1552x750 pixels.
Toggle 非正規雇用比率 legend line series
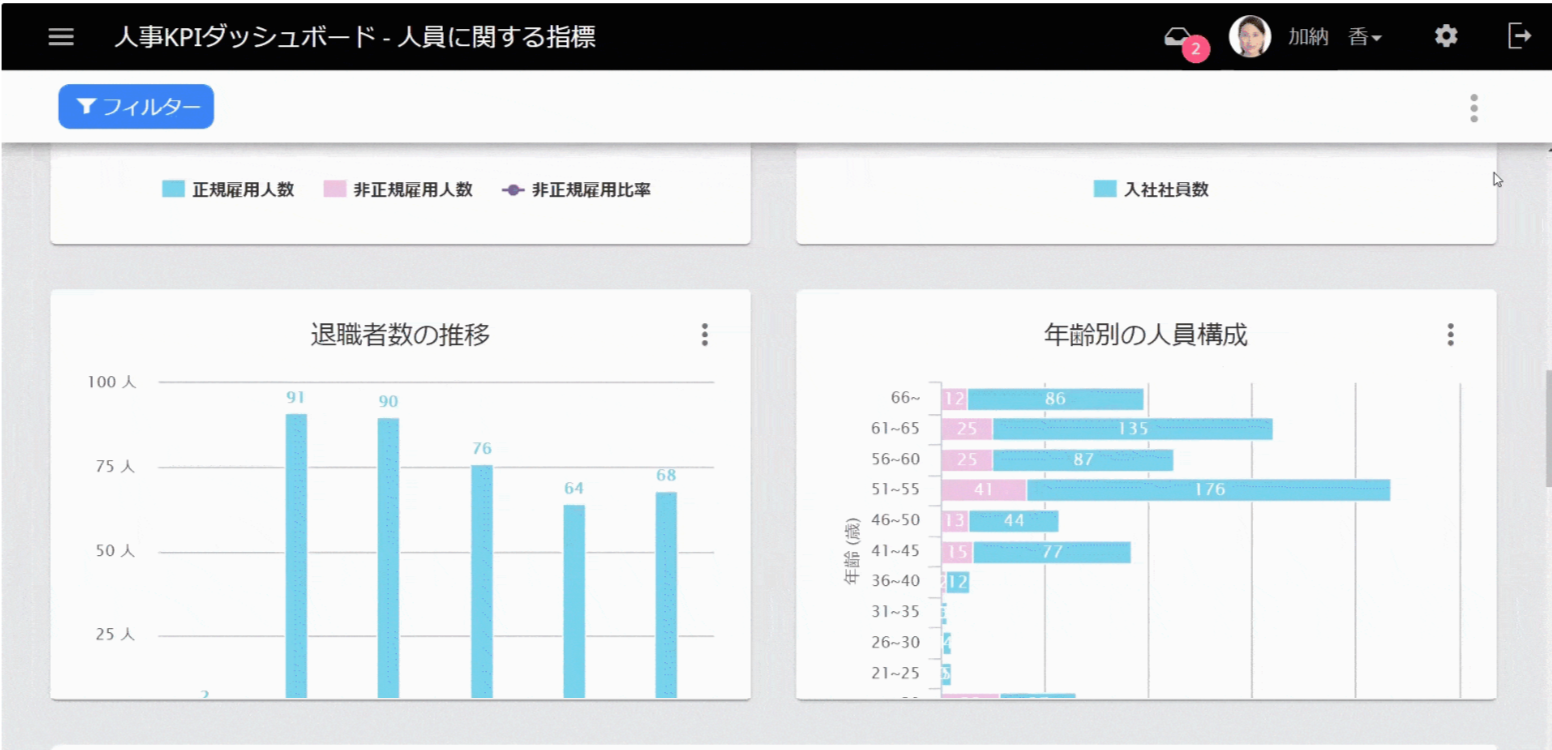(x=577, y=190)
